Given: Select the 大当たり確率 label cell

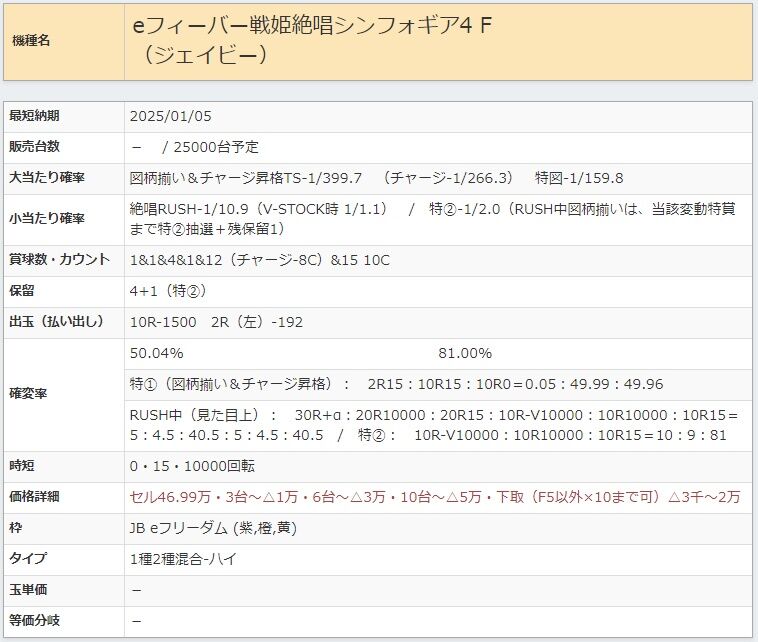Looking at the screenshot, I should click(x=47, y=177).
